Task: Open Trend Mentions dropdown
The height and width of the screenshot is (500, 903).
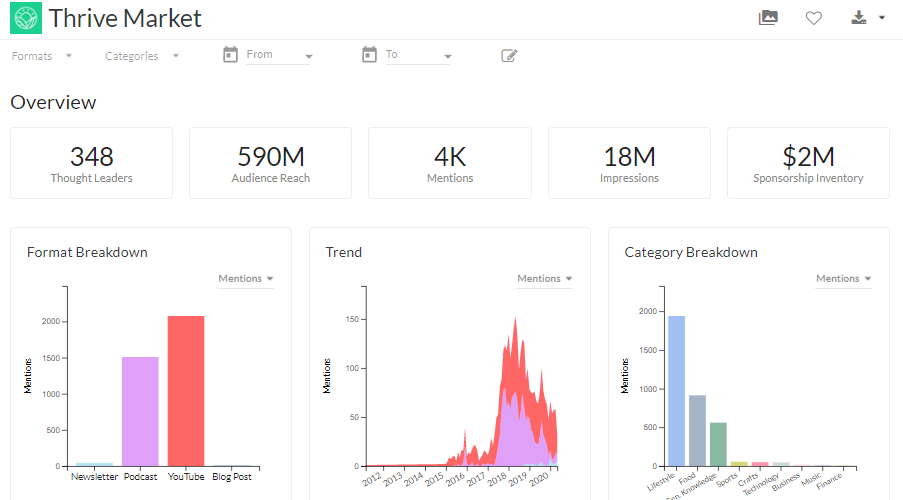Action: (x=544, y=279)
